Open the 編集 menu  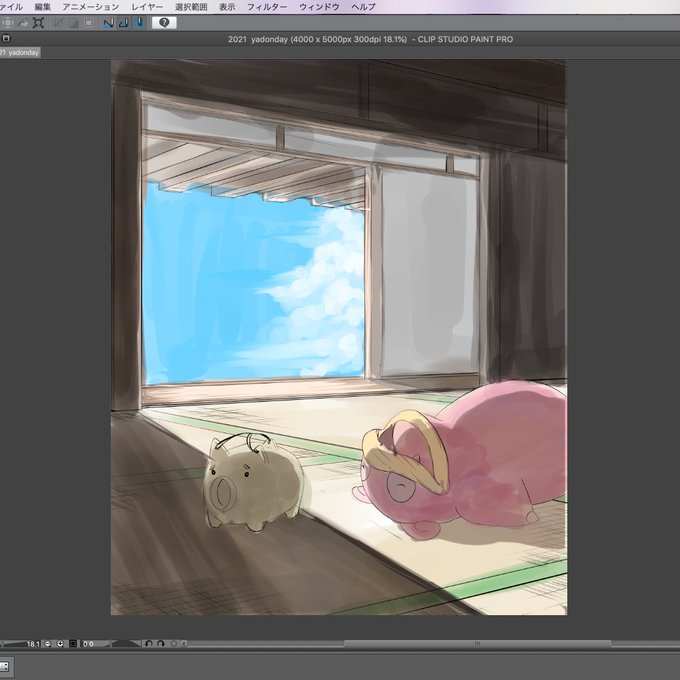point(42,7)
